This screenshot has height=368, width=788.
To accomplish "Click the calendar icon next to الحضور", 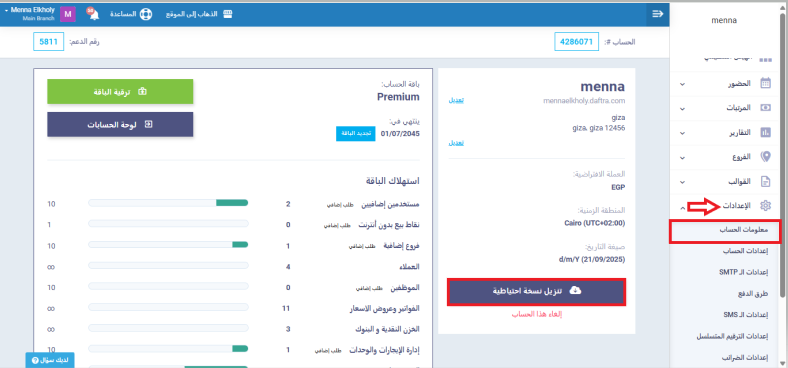I will click(765, 83).
